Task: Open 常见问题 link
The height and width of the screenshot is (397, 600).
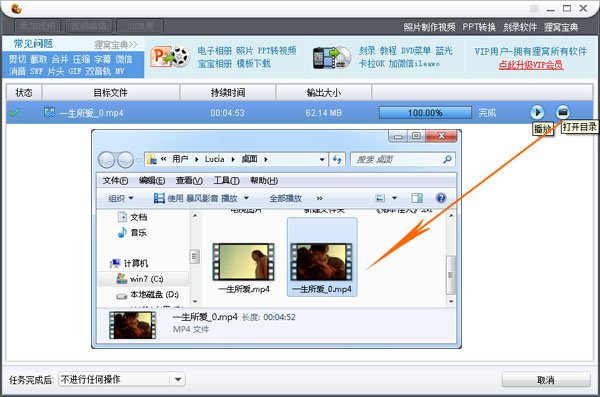Action: click(x=33, y=44)
